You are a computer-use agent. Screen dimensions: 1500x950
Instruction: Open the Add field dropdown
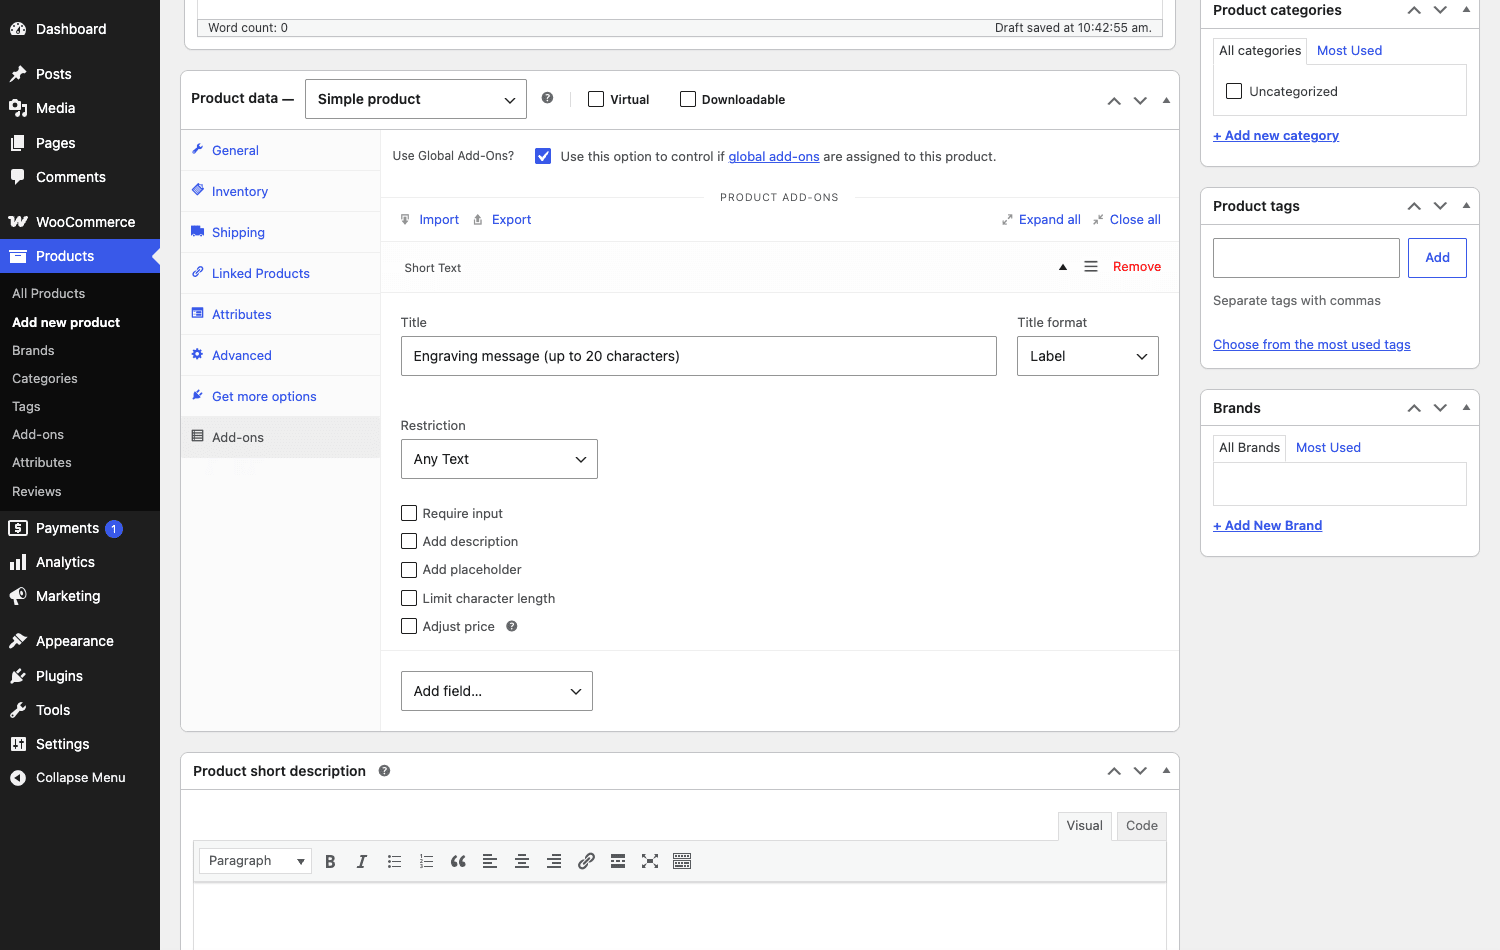(x=497, y=691)
